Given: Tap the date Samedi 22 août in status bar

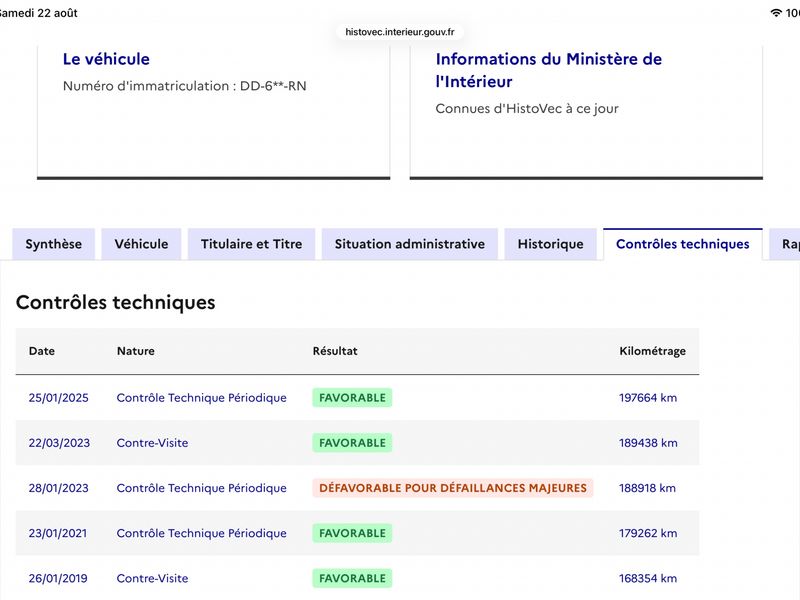Looking at the screenshot, I should [x=39, y=13].
